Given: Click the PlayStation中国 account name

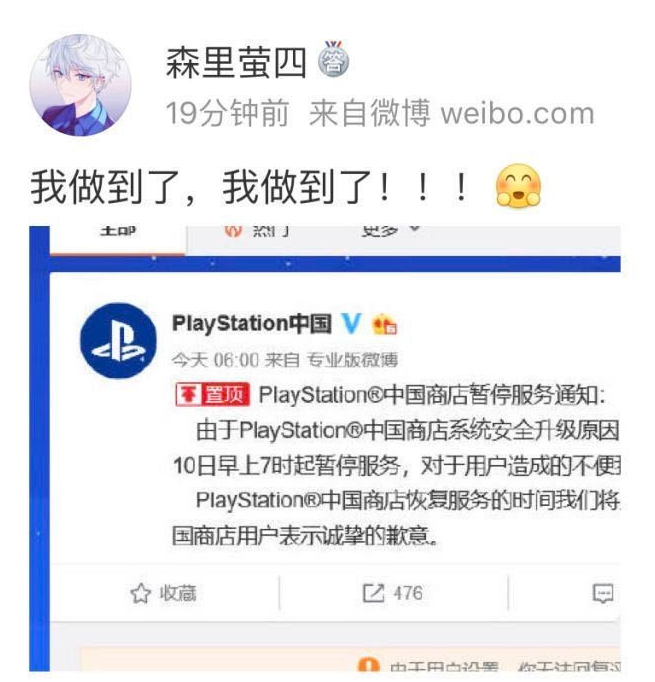Looking at the screenshot, I should point(252,324).
